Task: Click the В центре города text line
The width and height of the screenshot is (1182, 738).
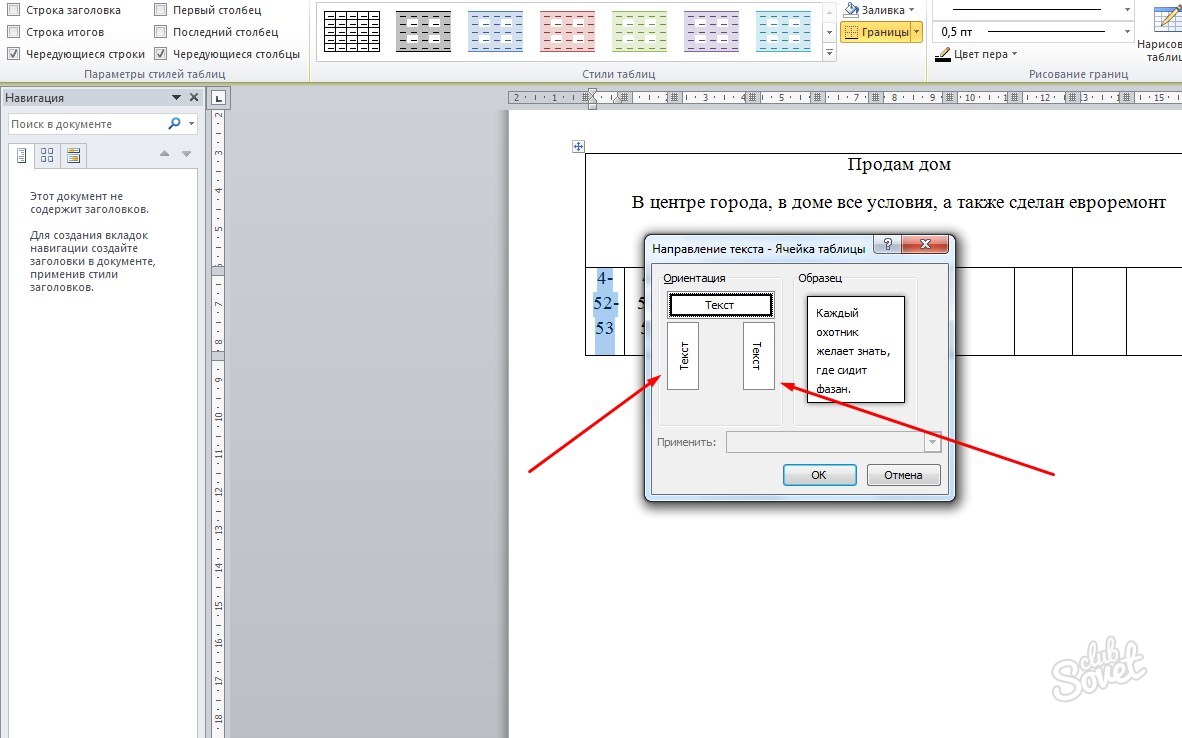Action: point(899,202)
